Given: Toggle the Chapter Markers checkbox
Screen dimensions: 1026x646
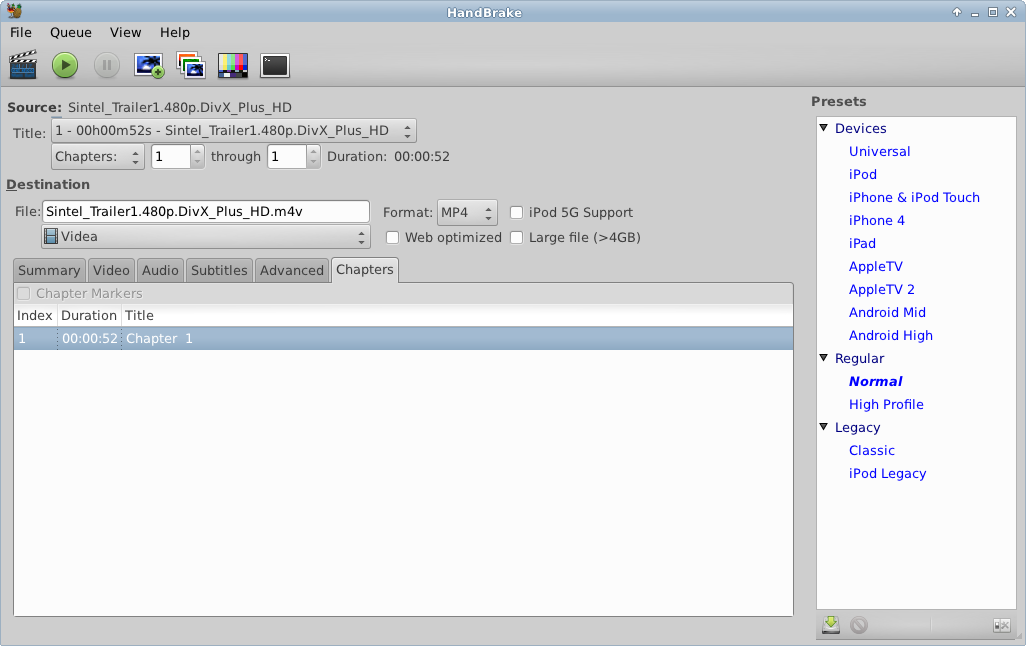Looking at the screenshot, I should coord(24,293).
